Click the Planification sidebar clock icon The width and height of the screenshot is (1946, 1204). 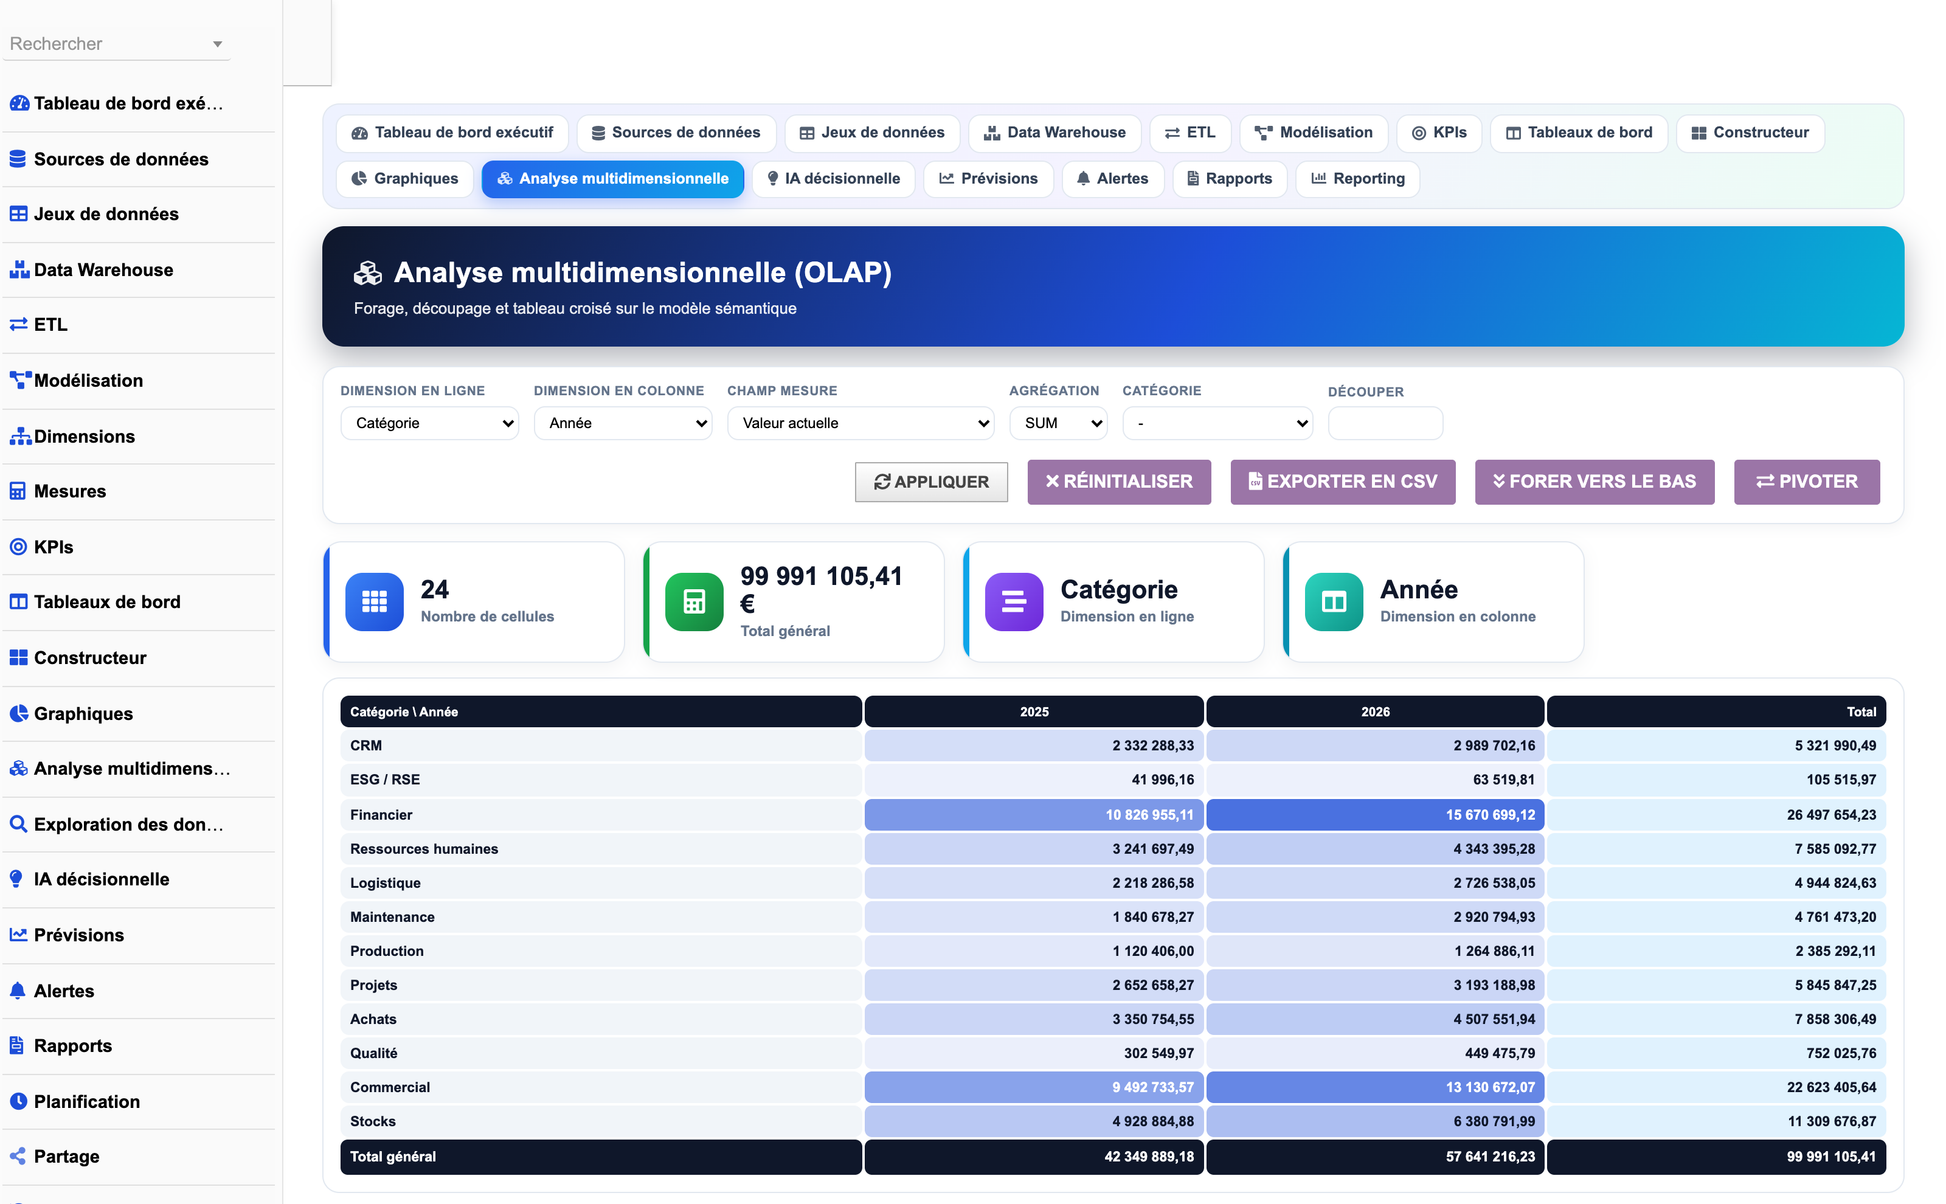pyautogui.click(x=18, y=1101)
